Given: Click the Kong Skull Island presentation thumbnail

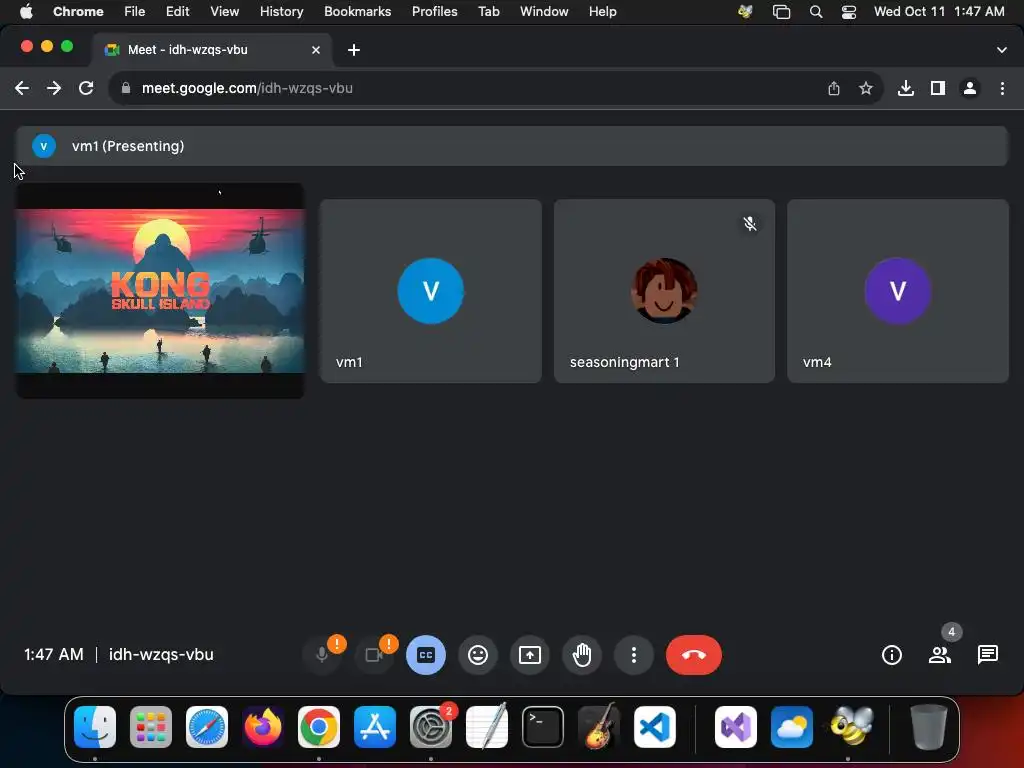Looking at the screenshot, I should [160, 291].
